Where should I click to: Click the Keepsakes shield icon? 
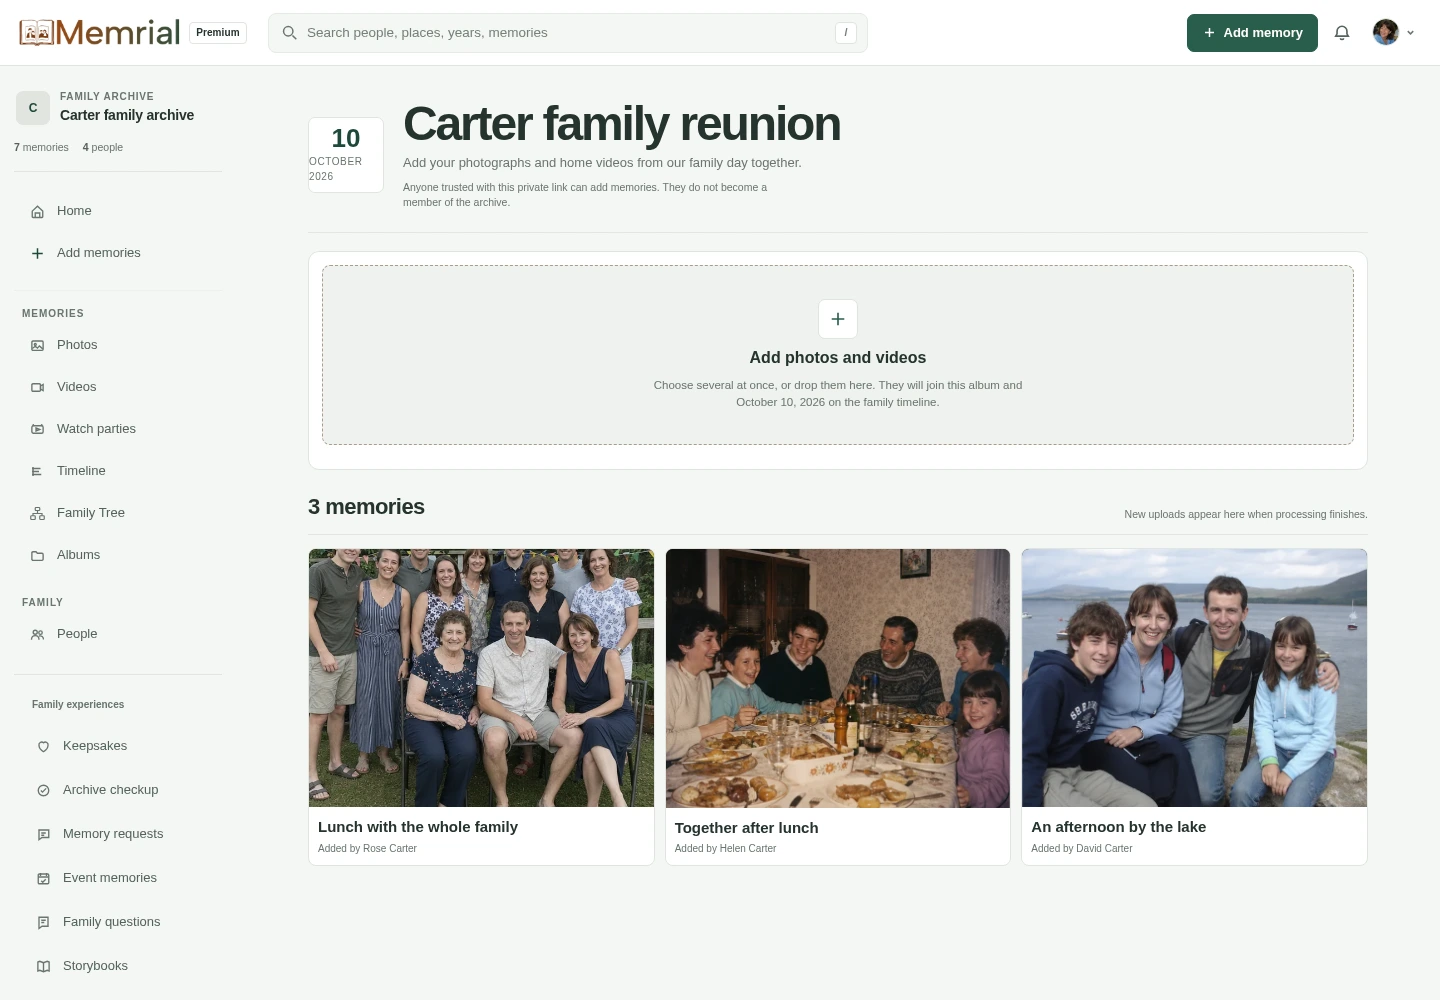click(44, 746)
